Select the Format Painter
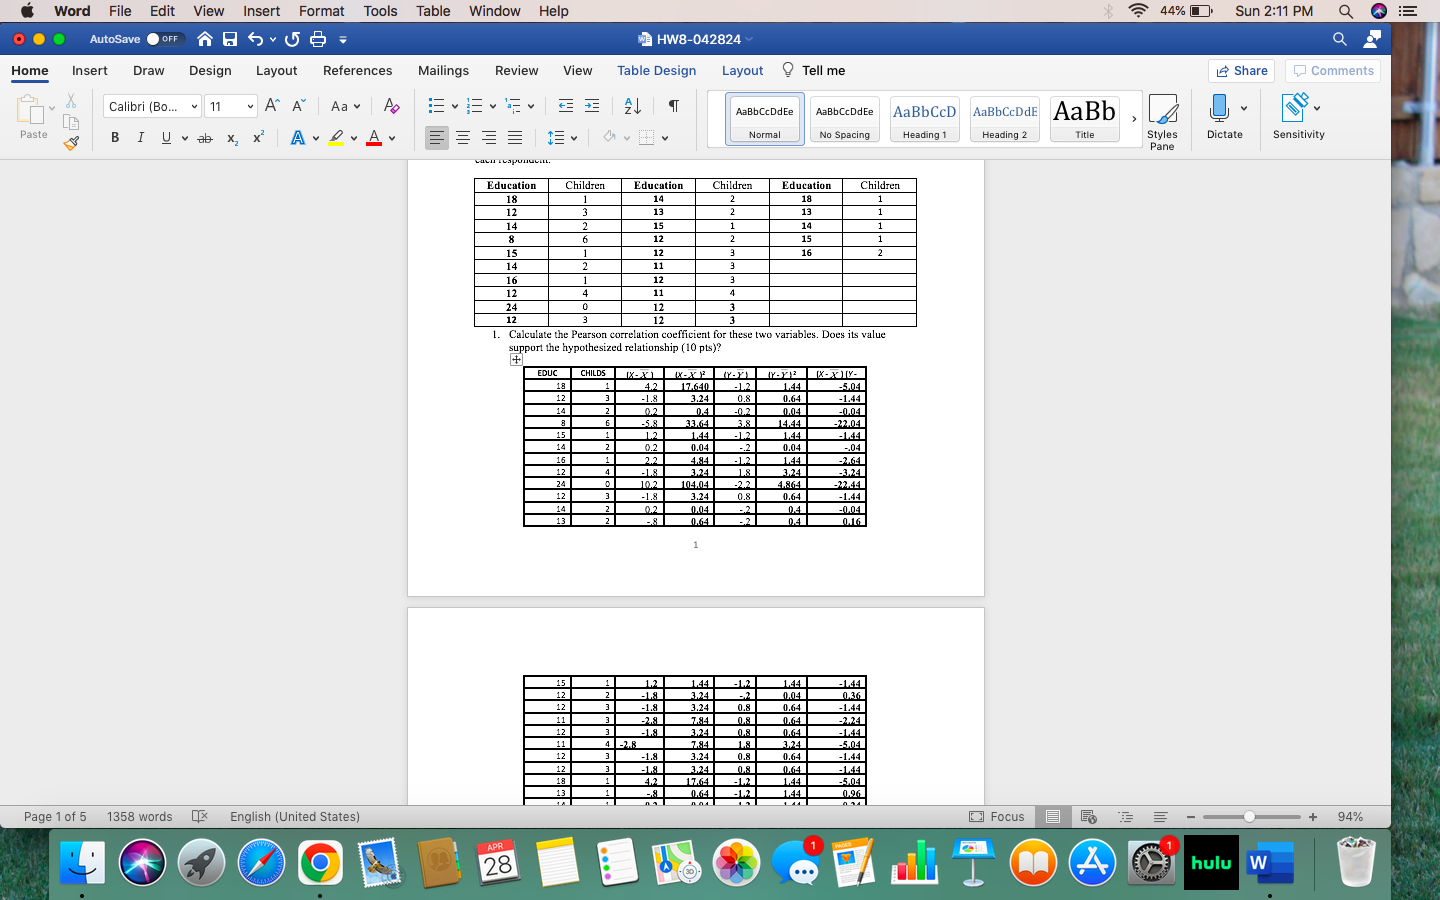The image size is (1440, 900). tap(70, 144)
